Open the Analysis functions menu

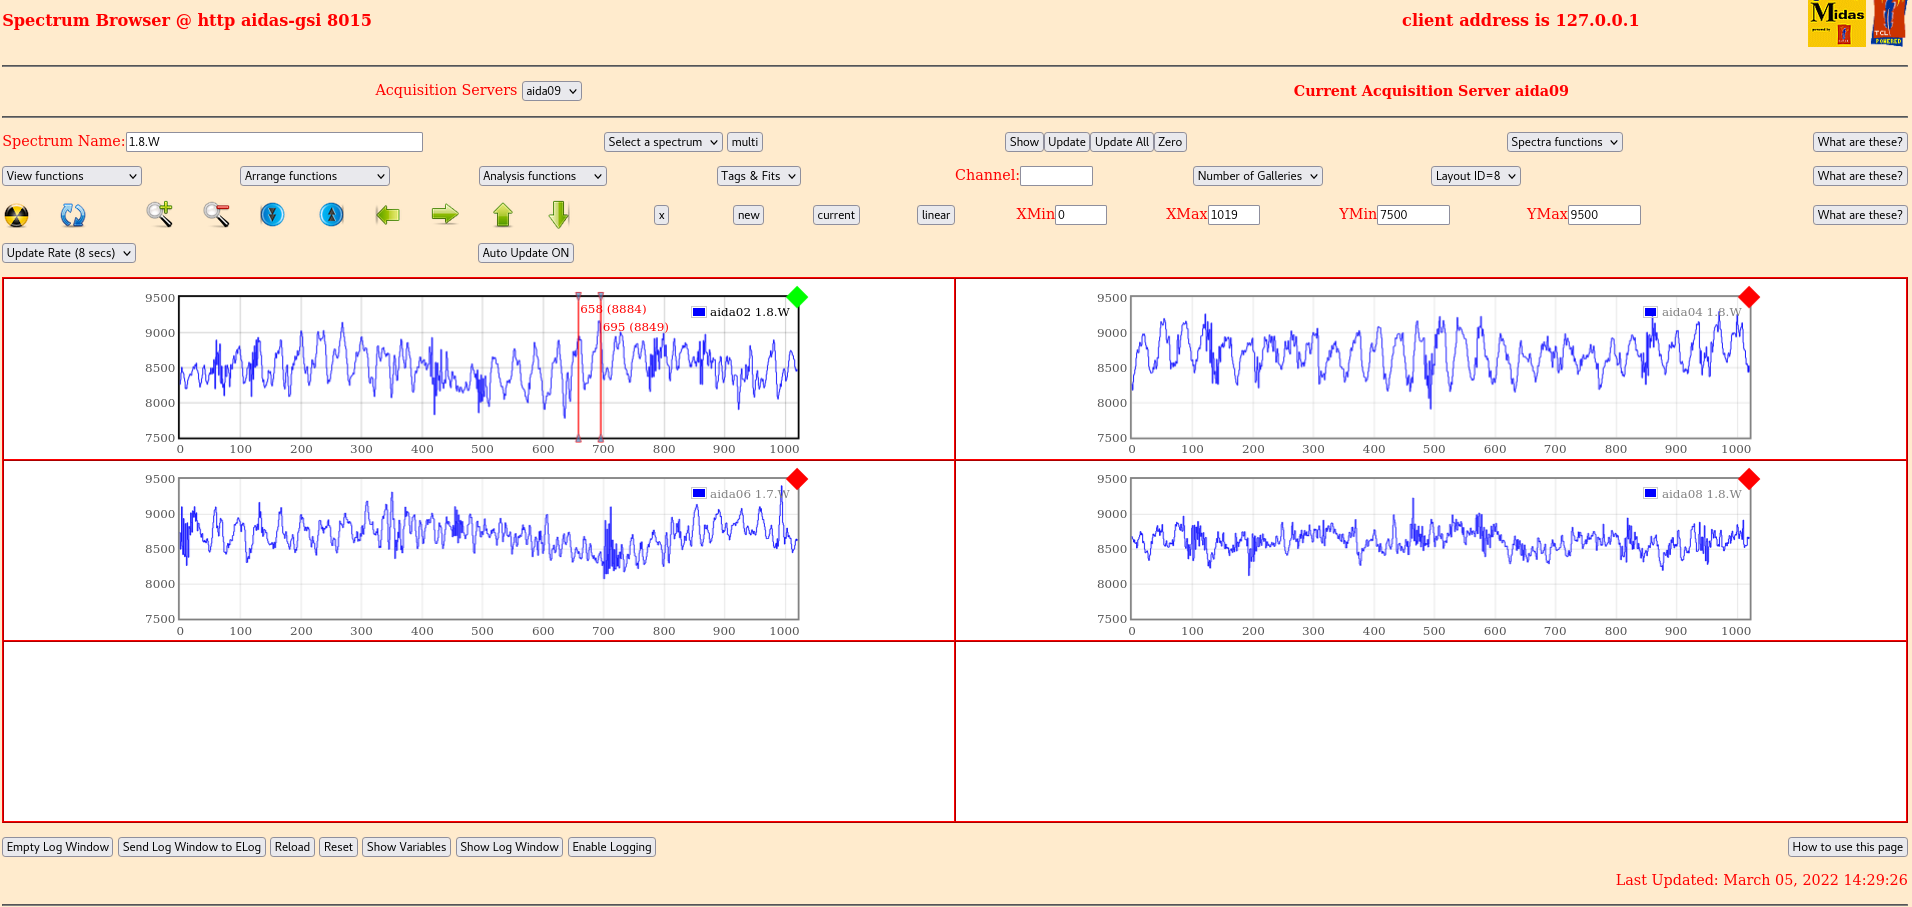point(542,176)
